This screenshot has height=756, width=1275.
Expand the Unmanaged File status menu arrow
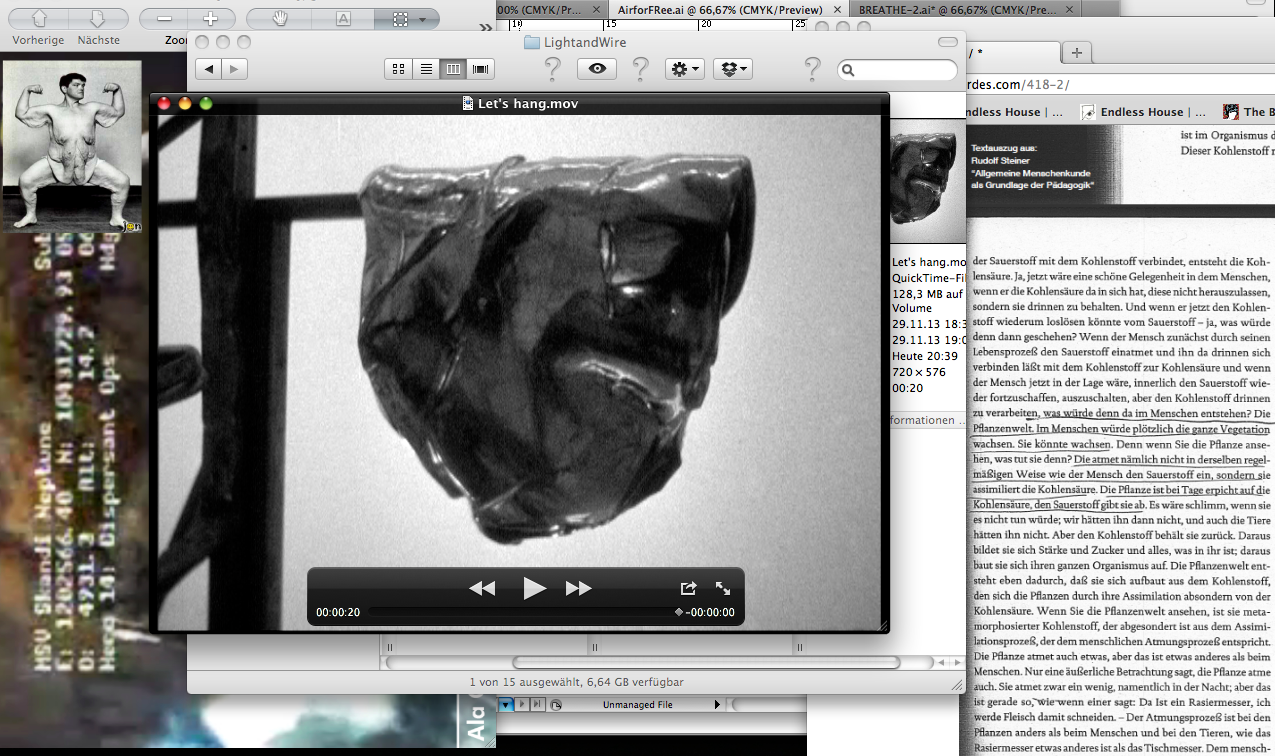click(x=718, y=705)
